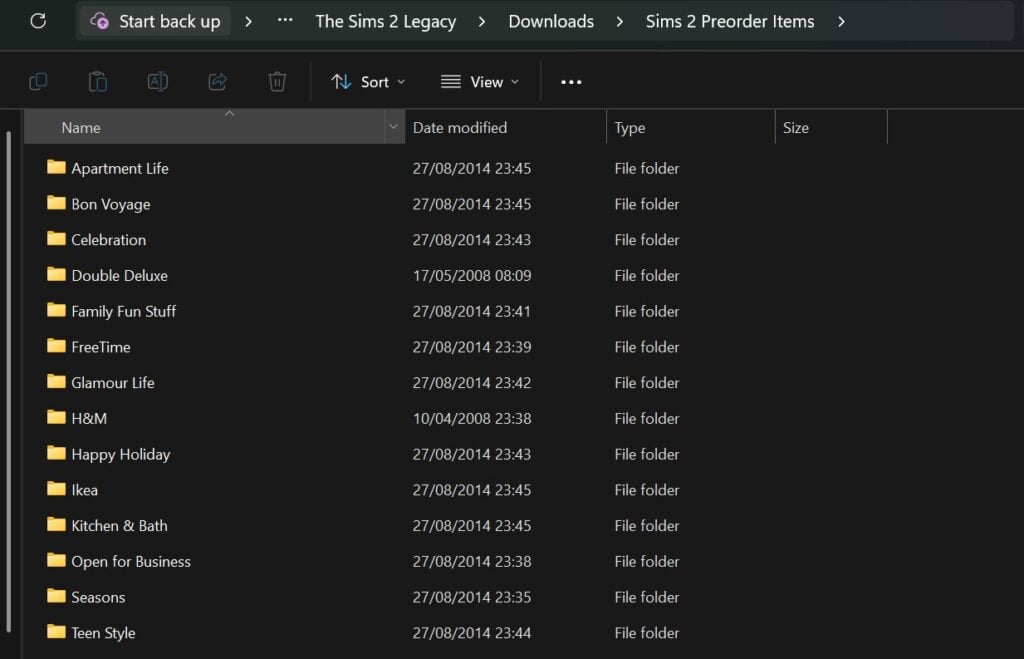The height and width of the screenshot is (659, 1024).
Task: Select the Bon Voyage folder name
Action: (x=110, y=204)
